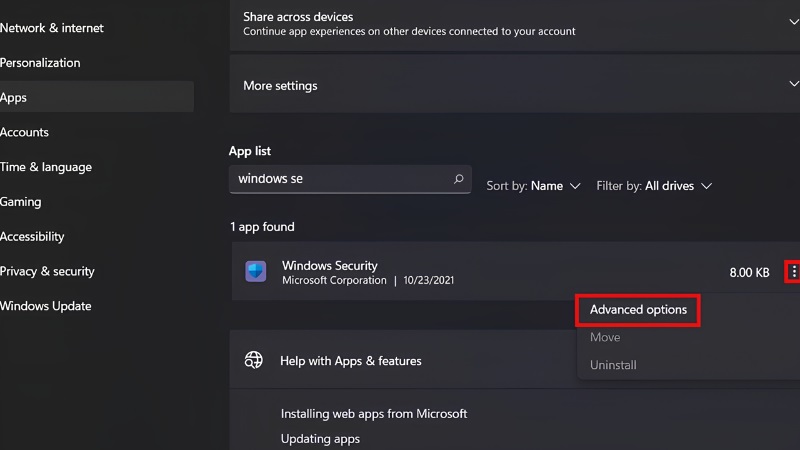Open the Windows Security three-dot menu
The image size is (800, 450).
click(793, 272)
